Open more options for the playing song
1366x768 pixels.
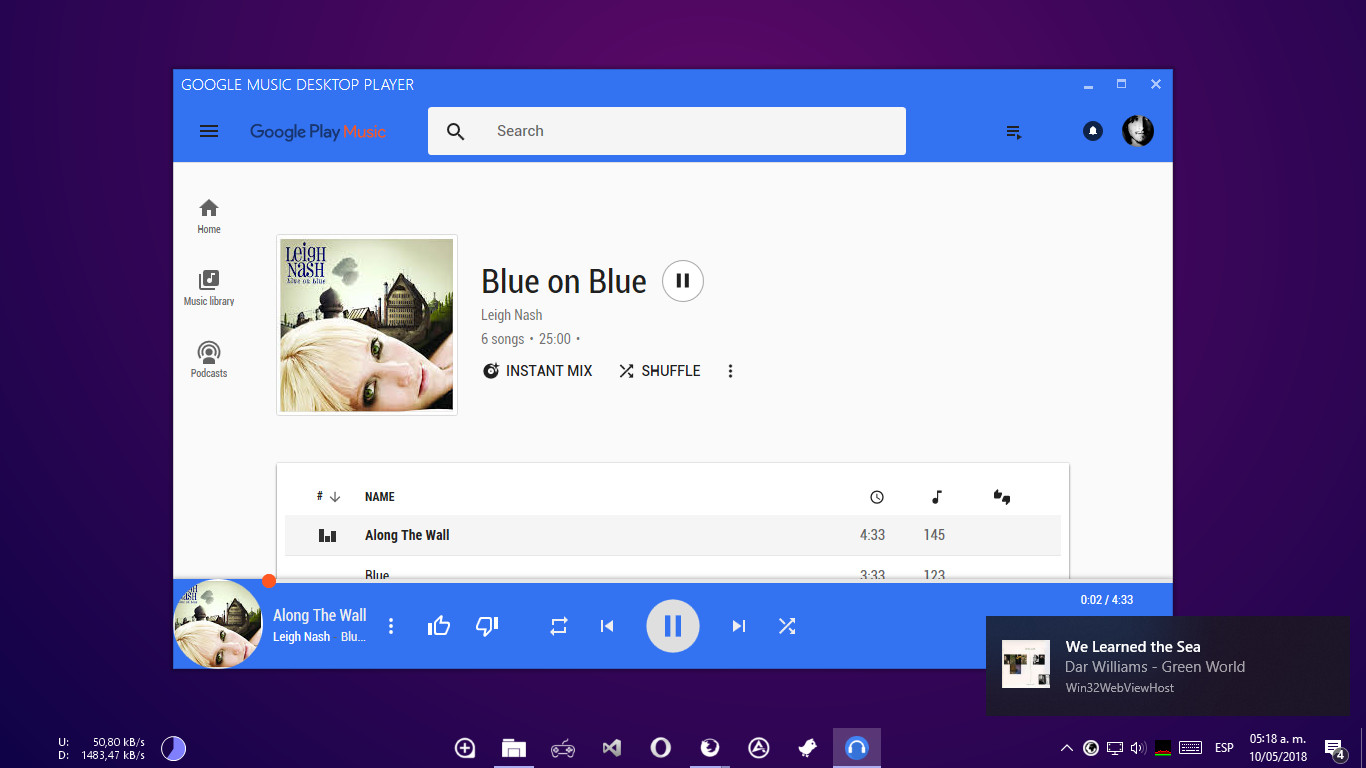point(391,626)
